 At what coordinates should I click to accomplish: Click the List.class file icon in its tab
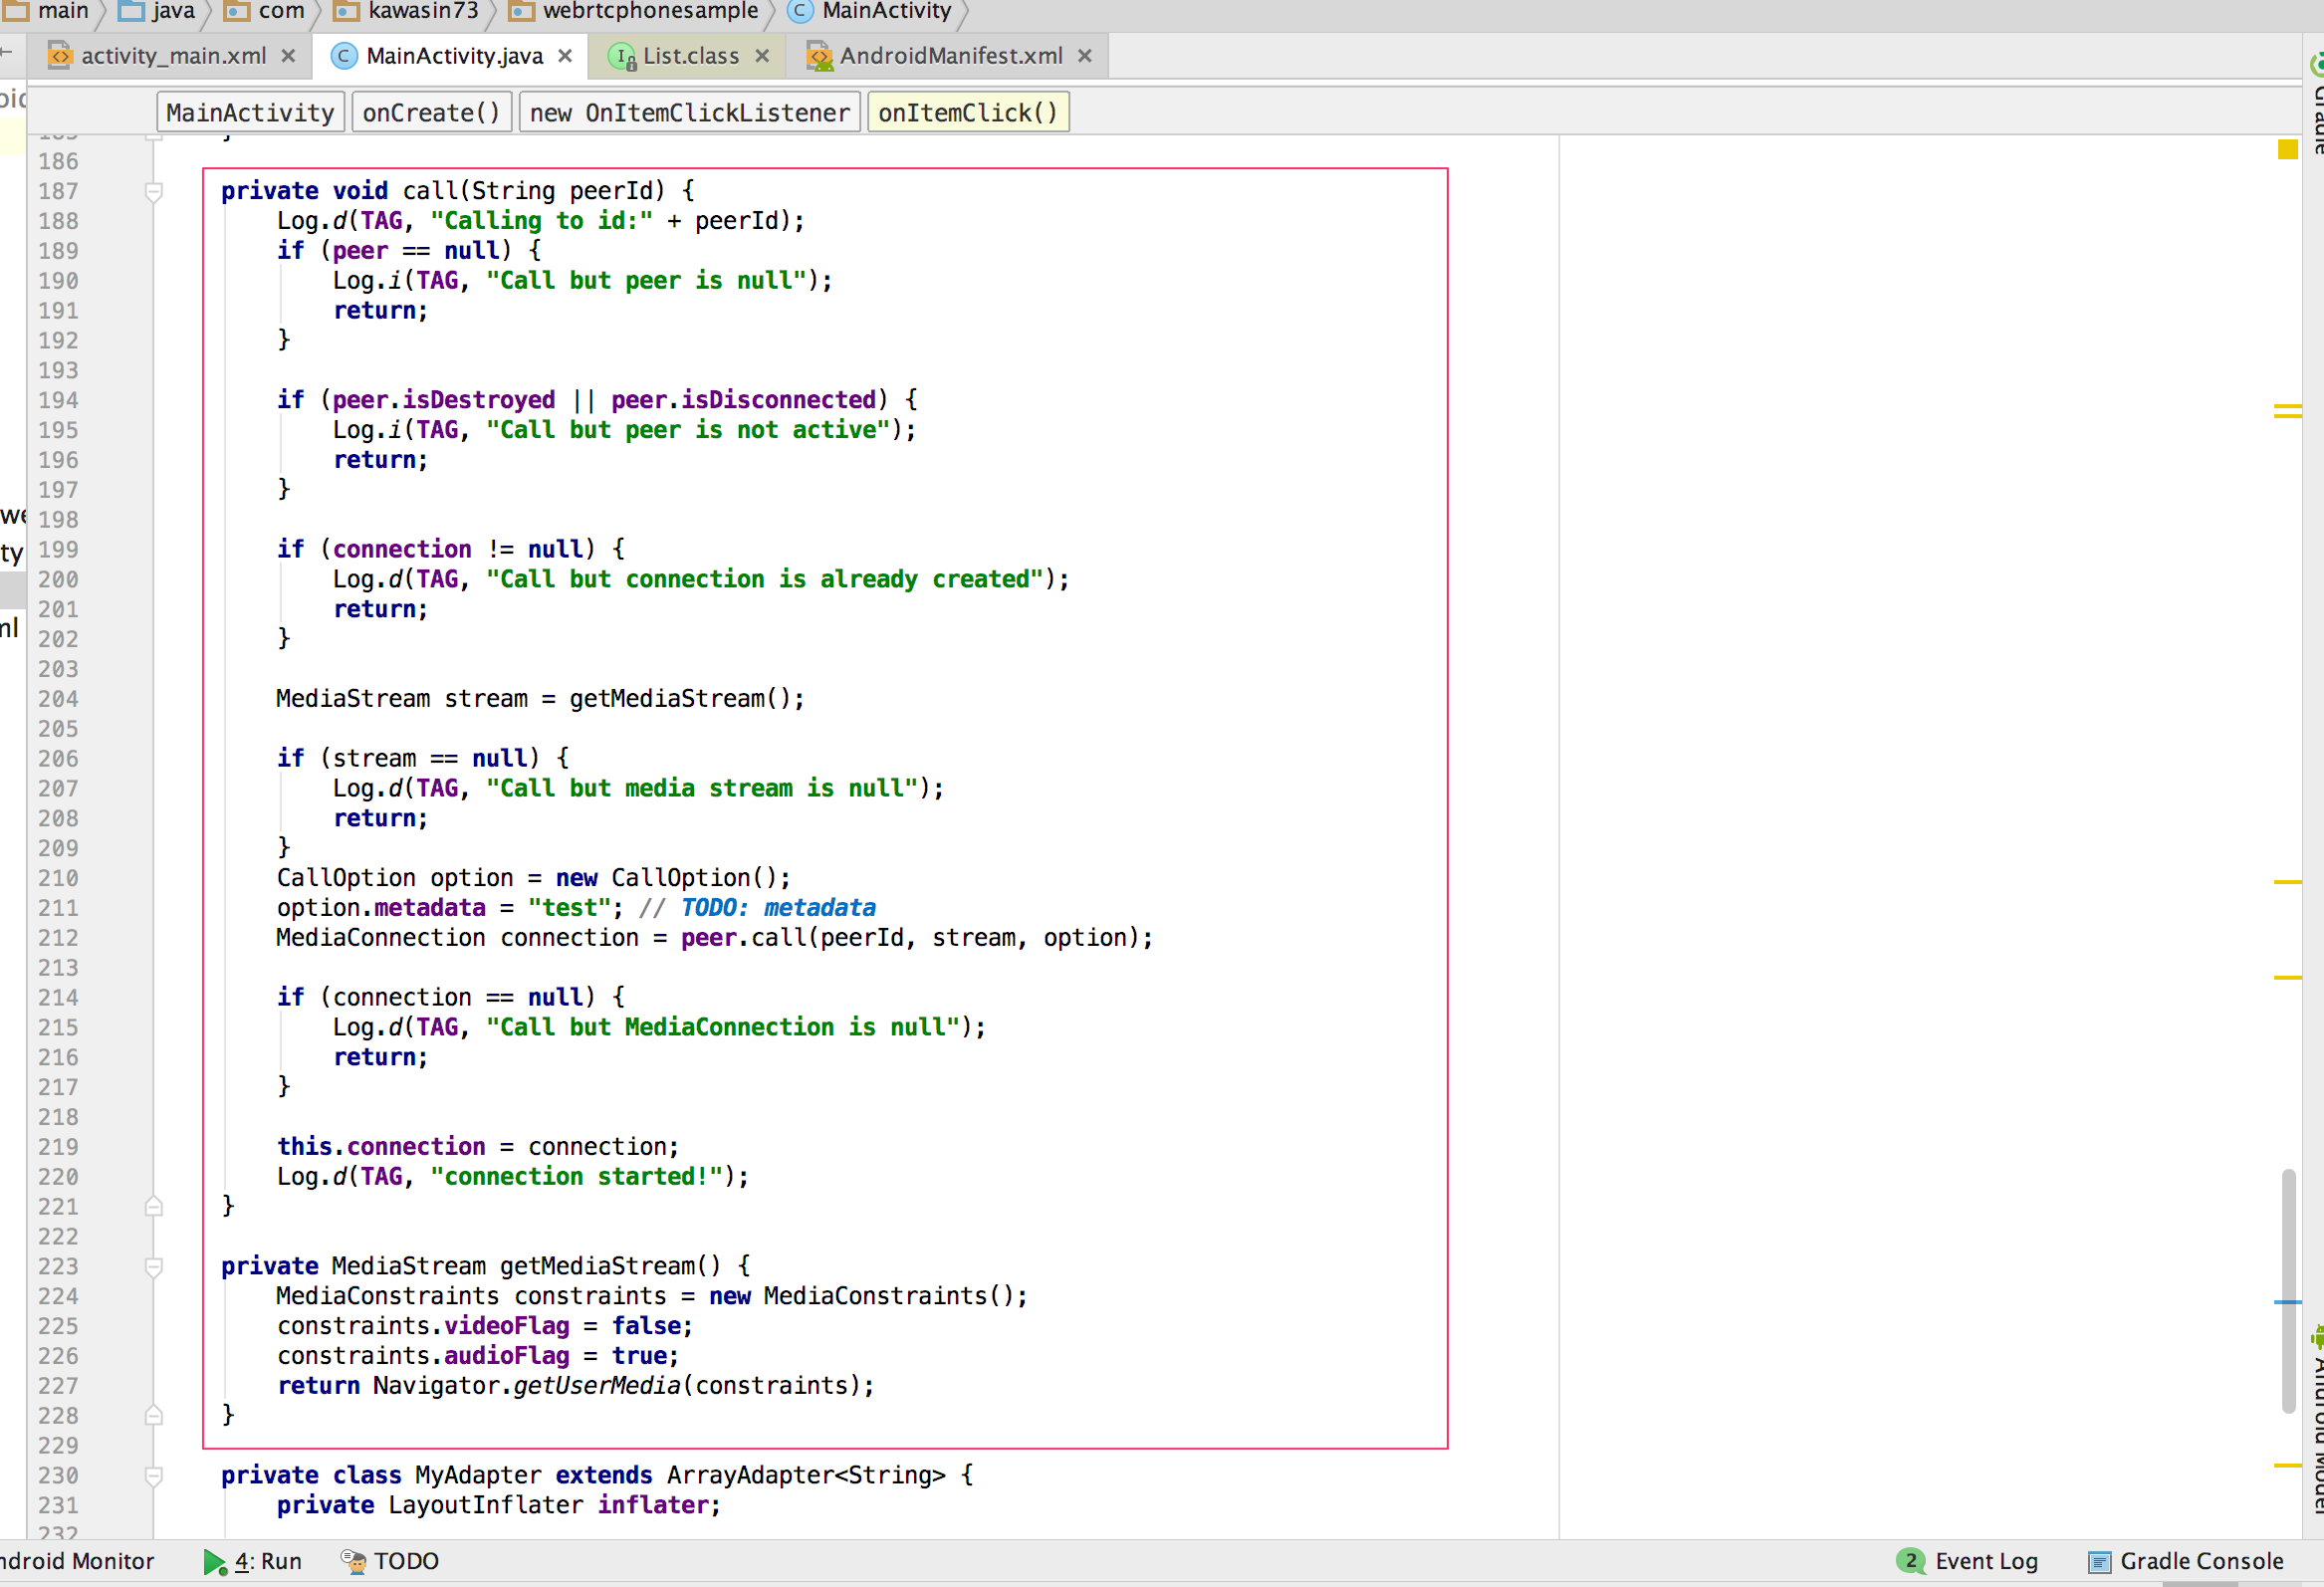[x=623, y=56]
